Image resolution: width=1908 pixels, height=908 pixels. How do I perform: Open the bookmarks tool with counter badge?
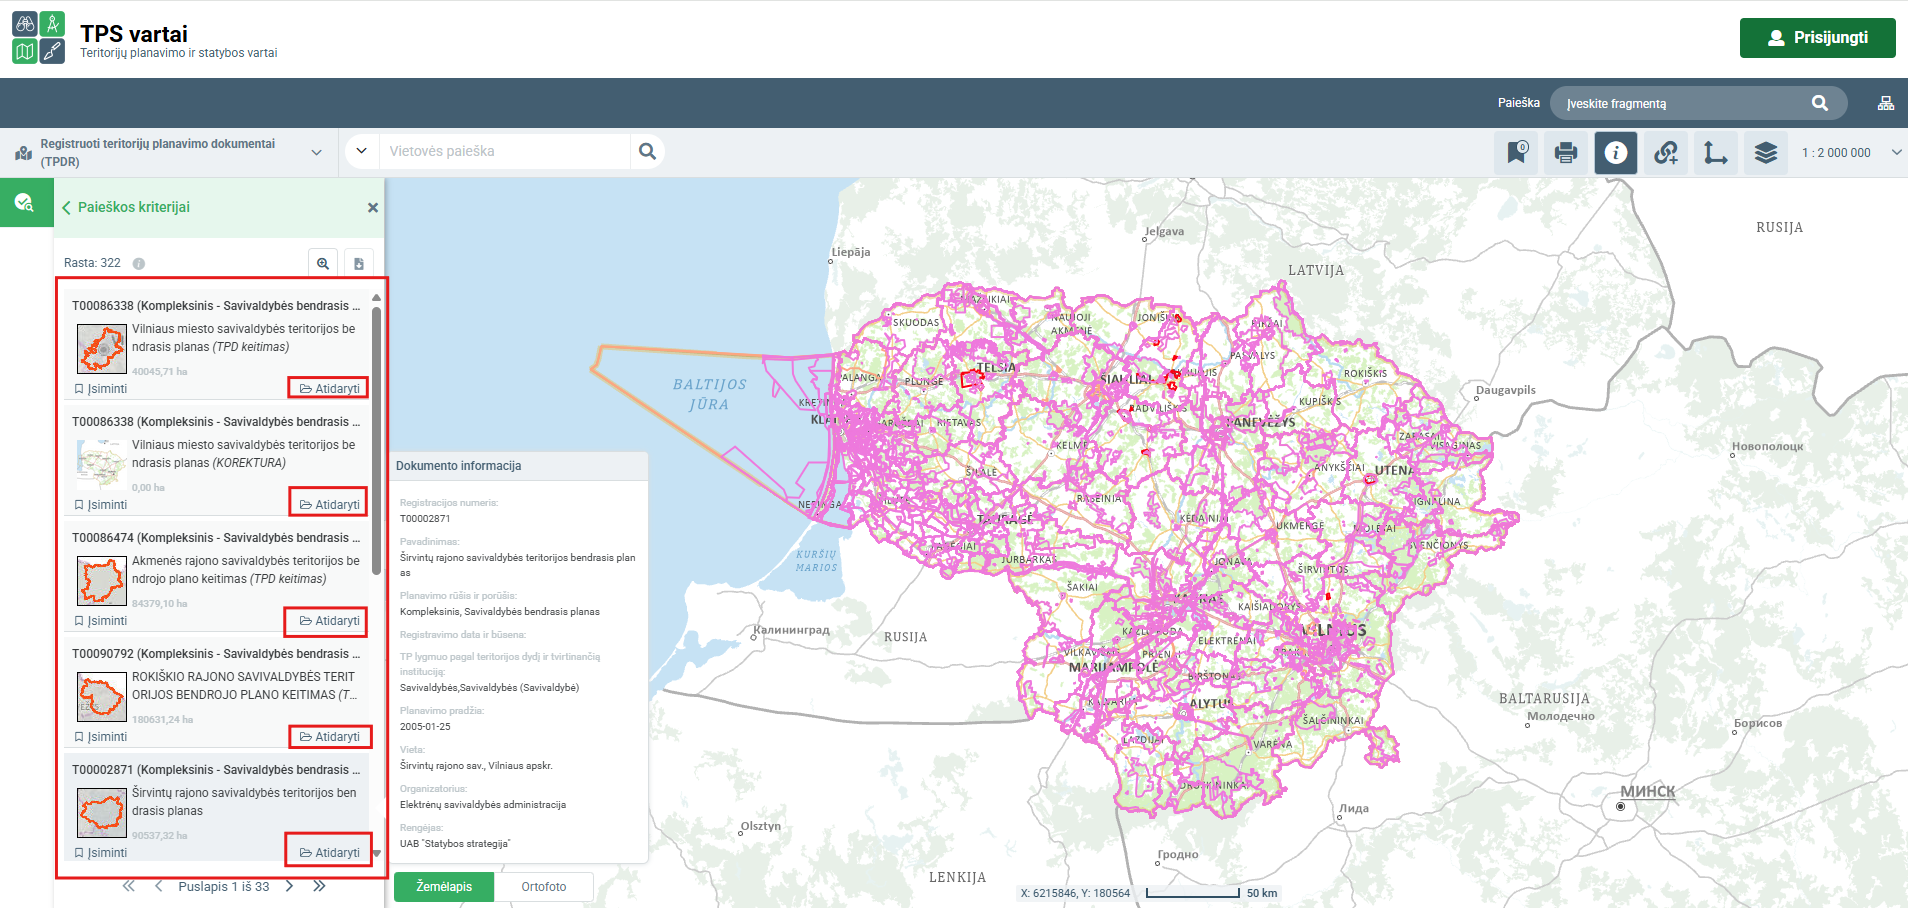point(1516,153)
